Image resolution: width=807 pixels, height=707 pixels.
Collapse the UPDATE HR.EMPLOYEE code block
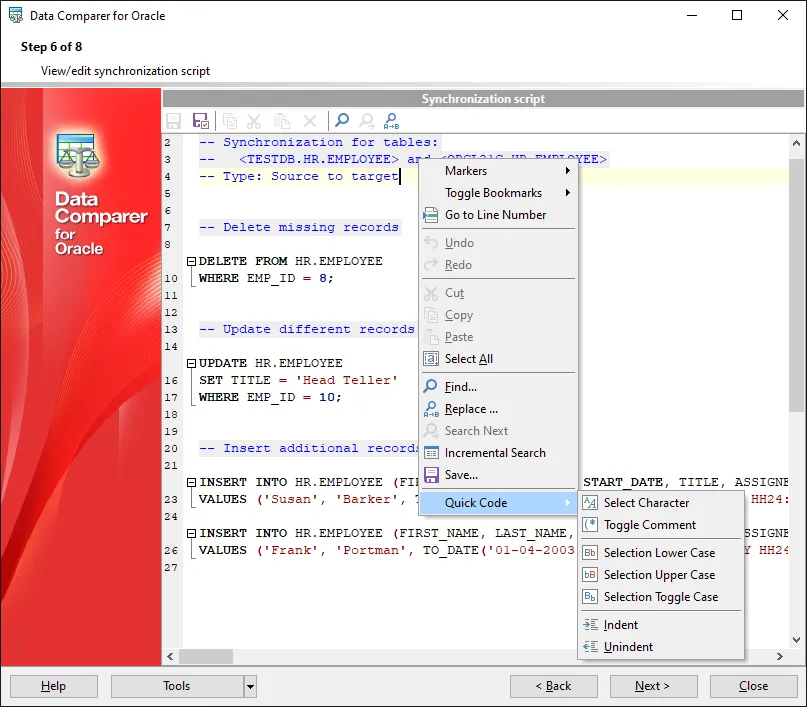191,363
